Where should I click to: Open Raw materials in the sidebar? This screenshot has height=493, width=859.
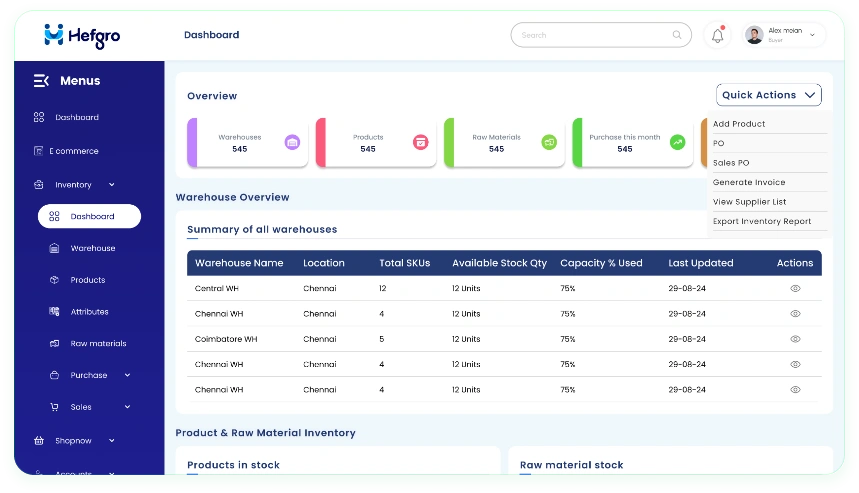[98, 343]
